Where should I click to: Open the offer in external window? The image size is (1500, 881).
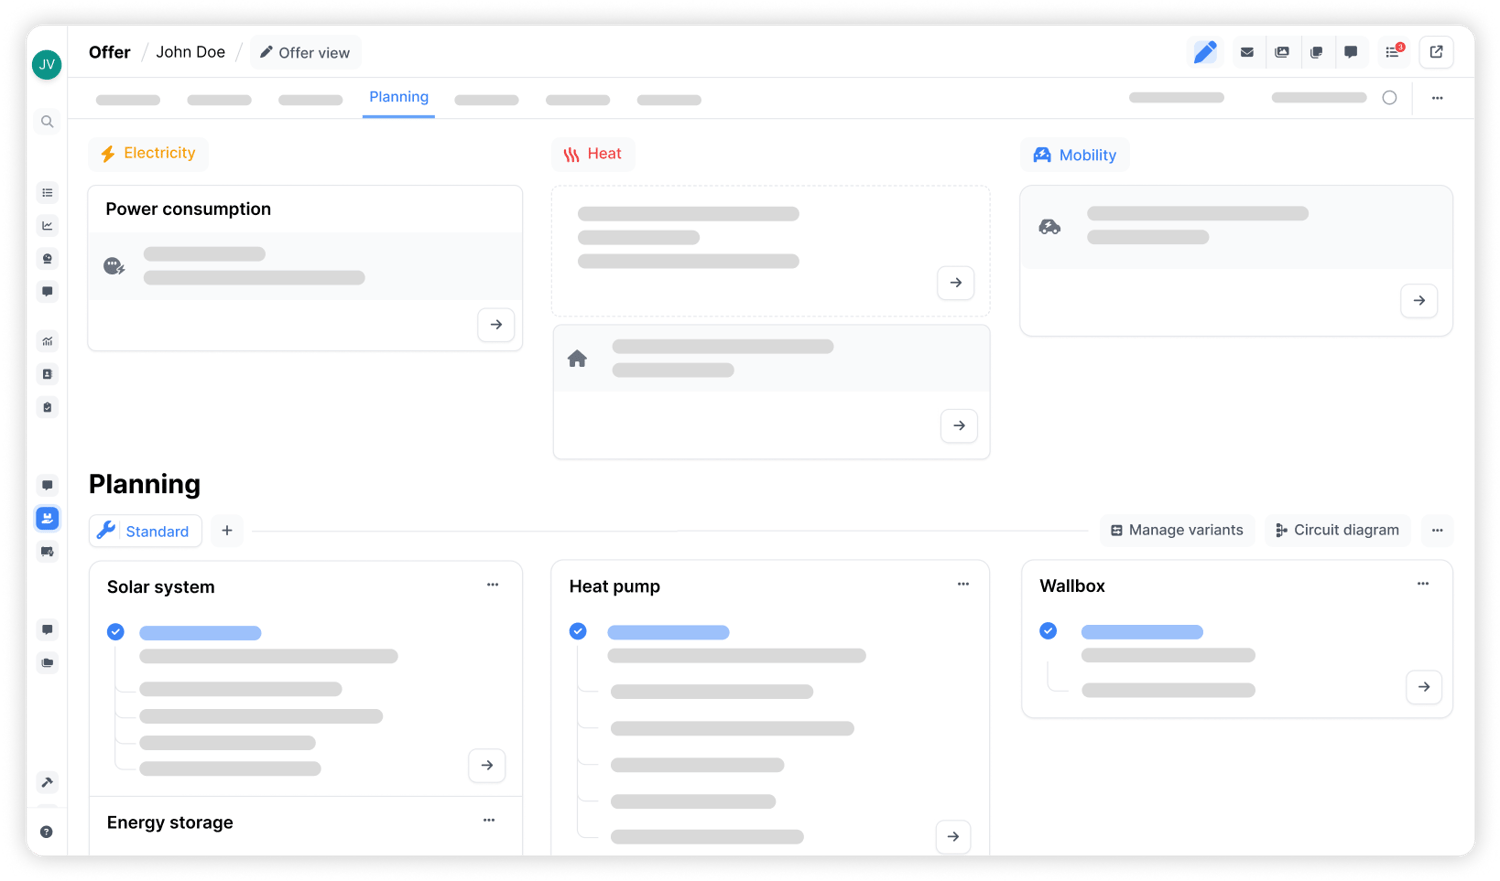[1436, 52]
